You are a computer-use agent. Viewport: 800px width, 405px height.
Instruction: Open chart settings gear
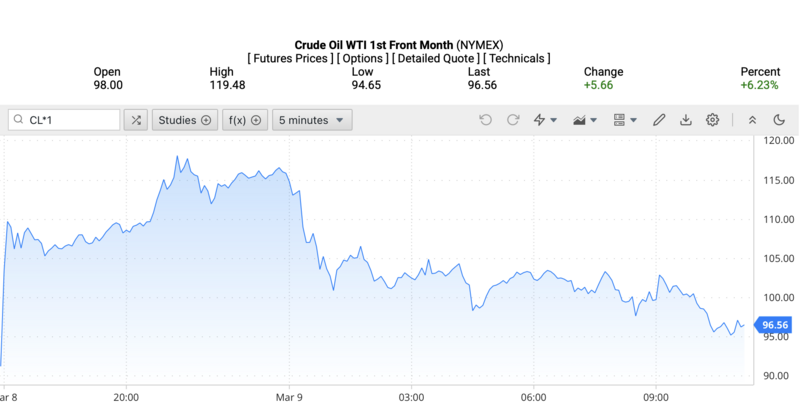pos(713,120)
